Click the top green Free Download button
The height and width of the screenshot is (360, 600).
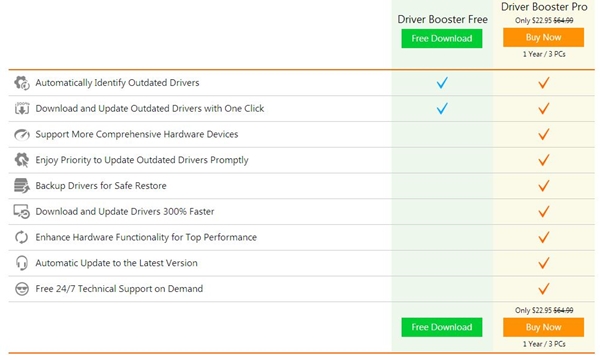[x=442, y=39]
